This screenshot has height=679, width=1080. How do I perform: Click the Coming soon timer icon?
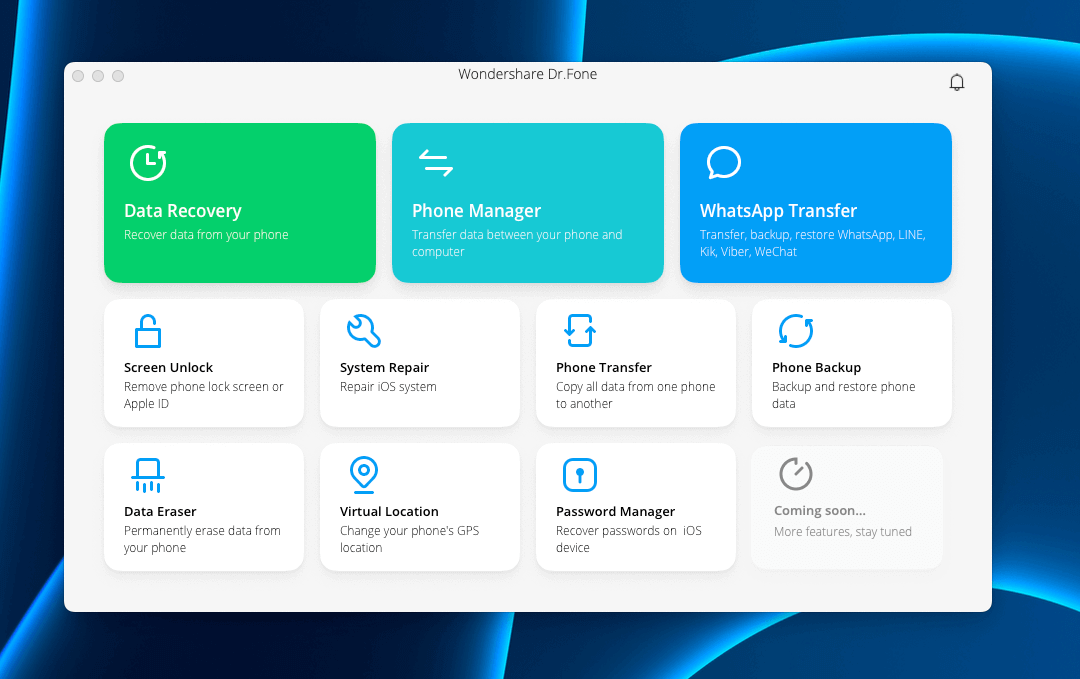[x=795, y=474]
